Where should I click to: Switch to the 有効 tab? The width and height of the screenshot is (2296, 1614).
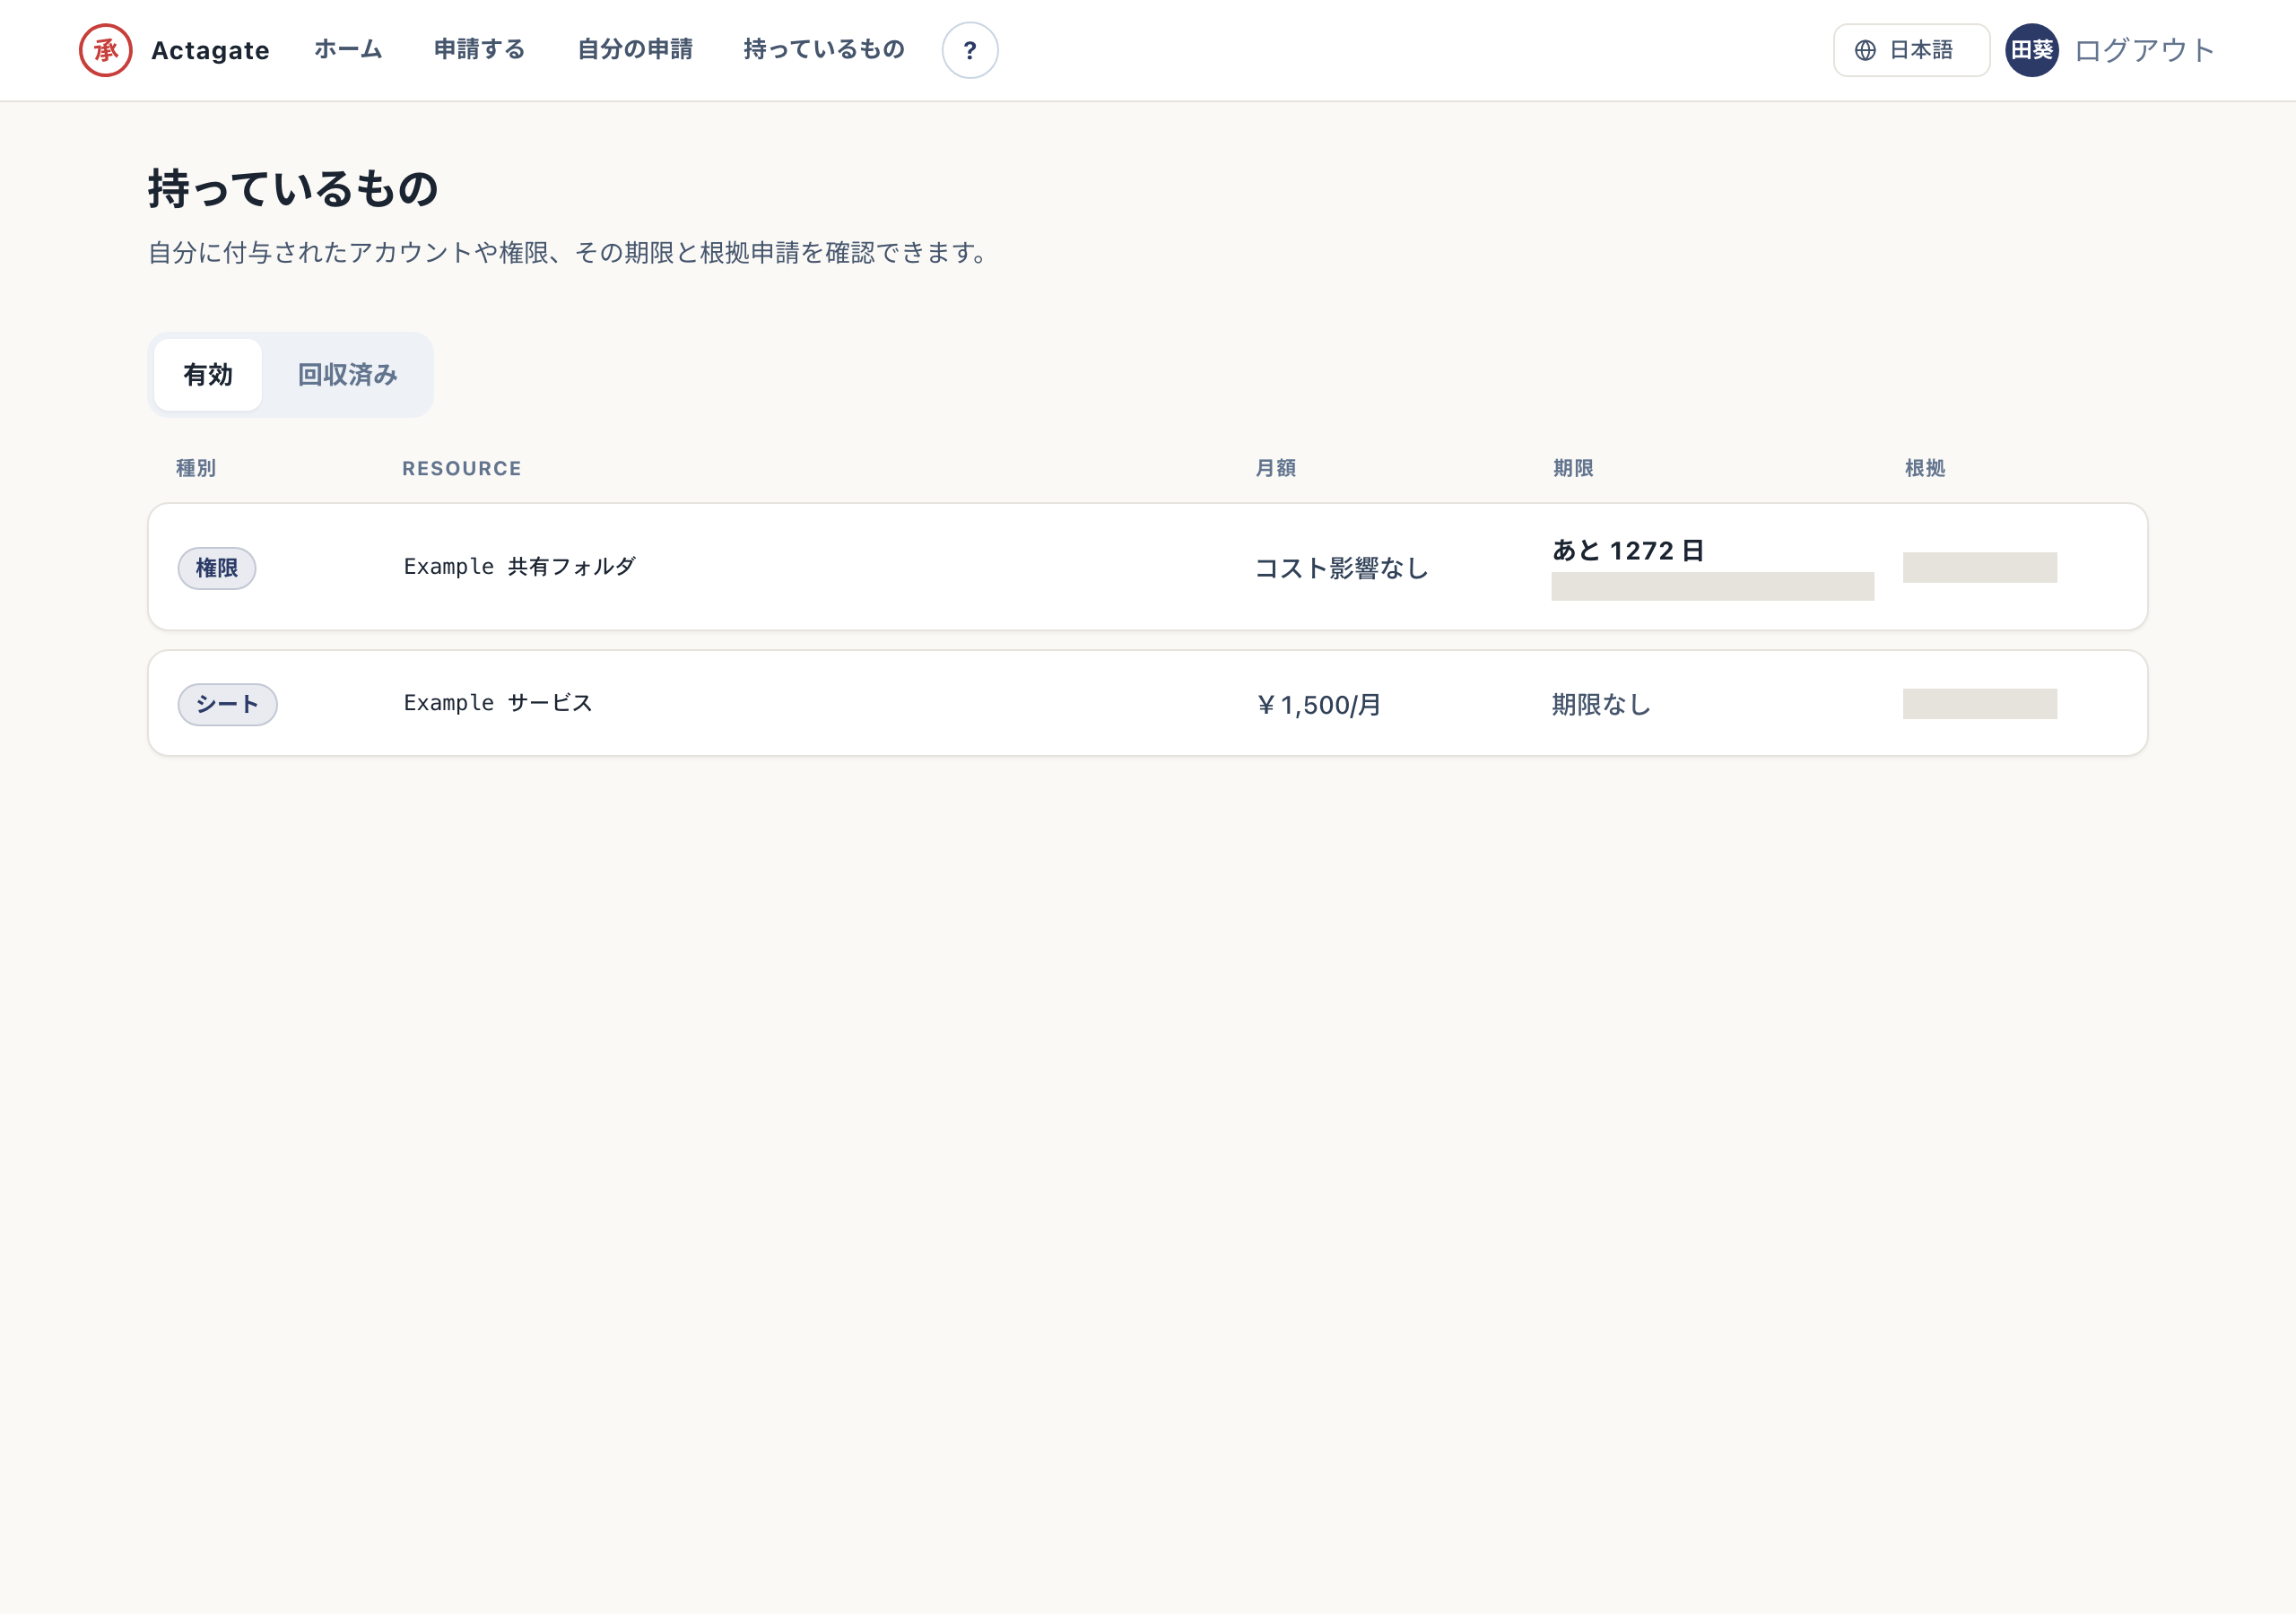click(x=208, y=375)
